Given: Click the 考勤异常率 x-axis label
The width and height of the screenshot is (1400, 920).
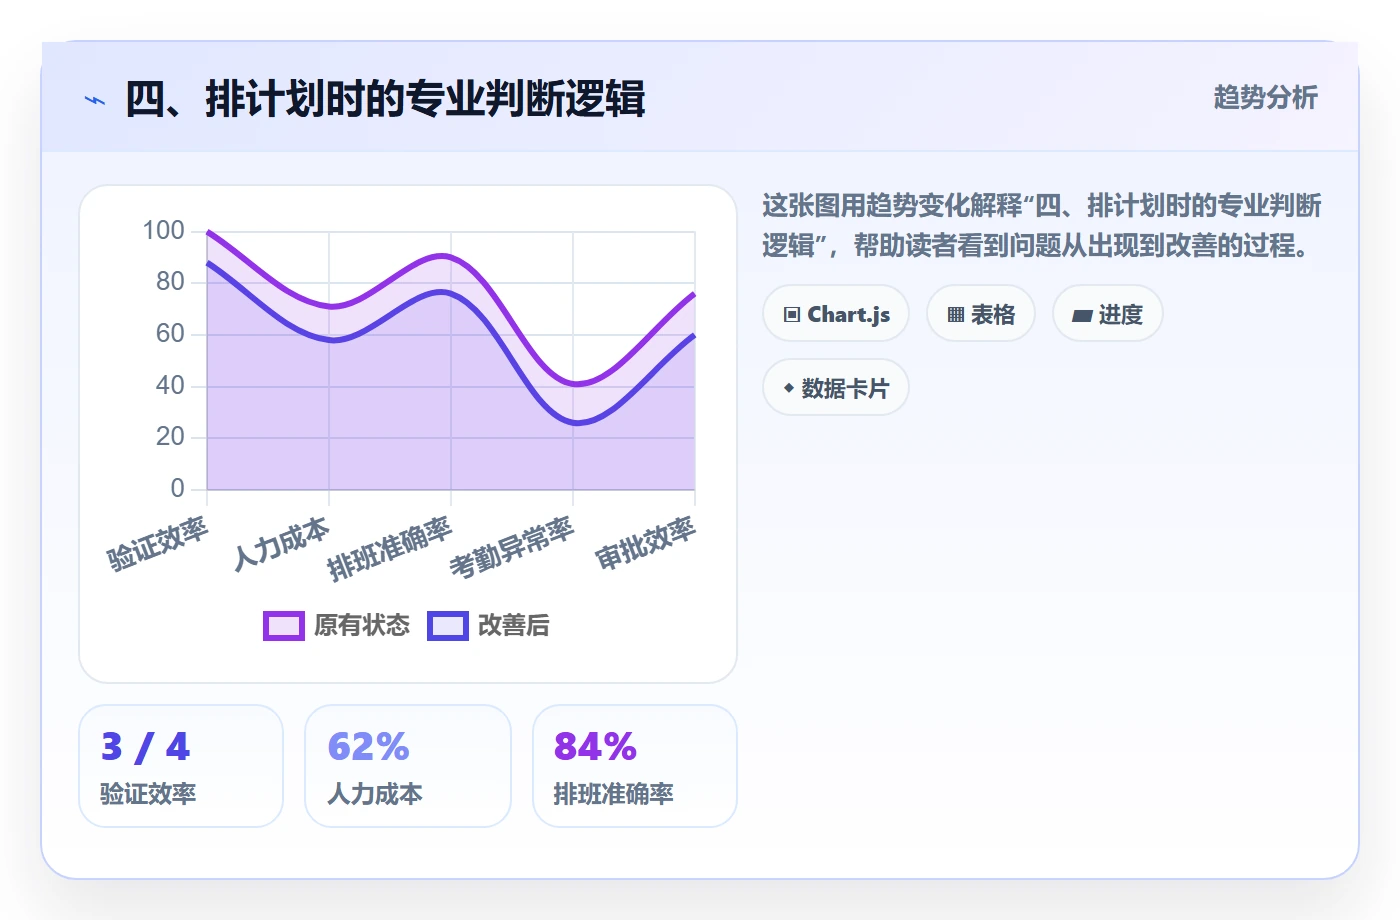Looking at the screenshot, I should [x=512, y=548].
